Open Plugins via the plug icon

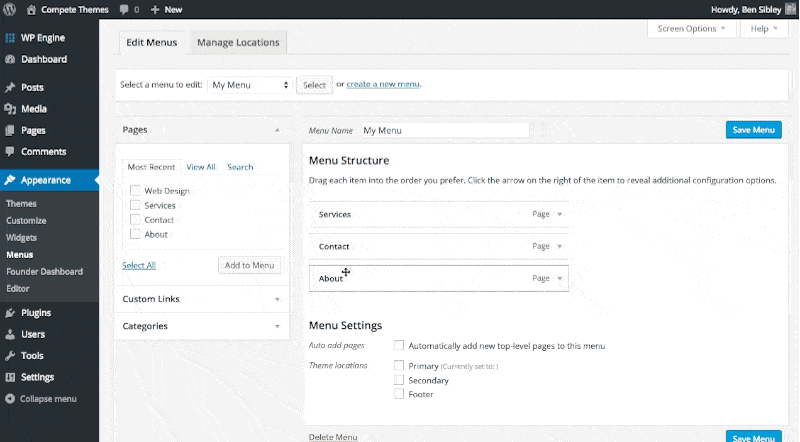coord(10,313)
